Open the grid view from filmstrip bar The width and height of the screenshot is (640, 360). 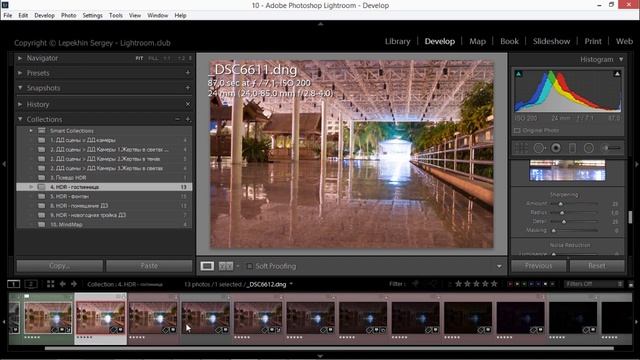click(x=50, y=284)
